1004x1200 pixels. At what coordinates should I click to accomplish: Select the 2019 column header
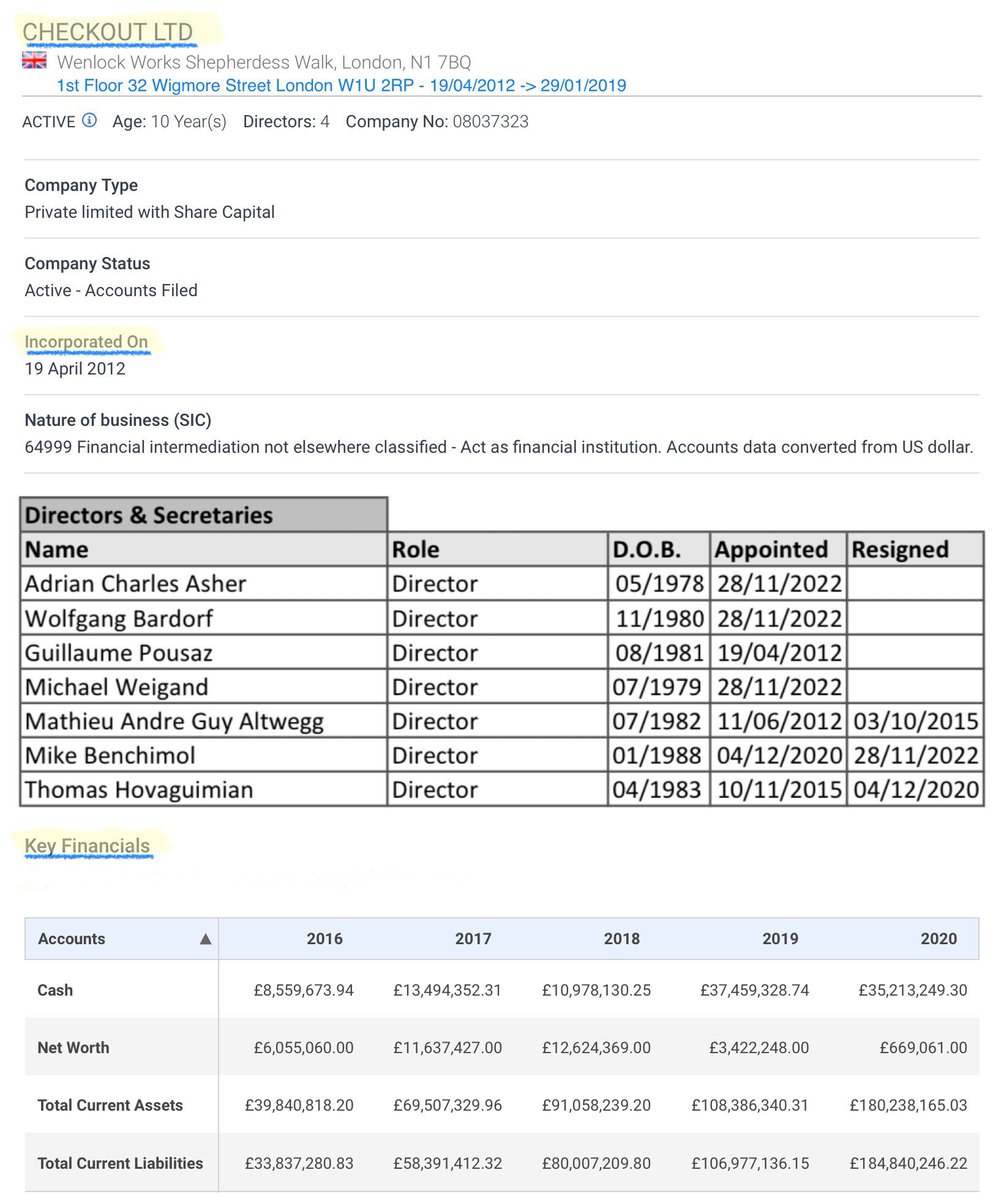[x=780, y=939]
